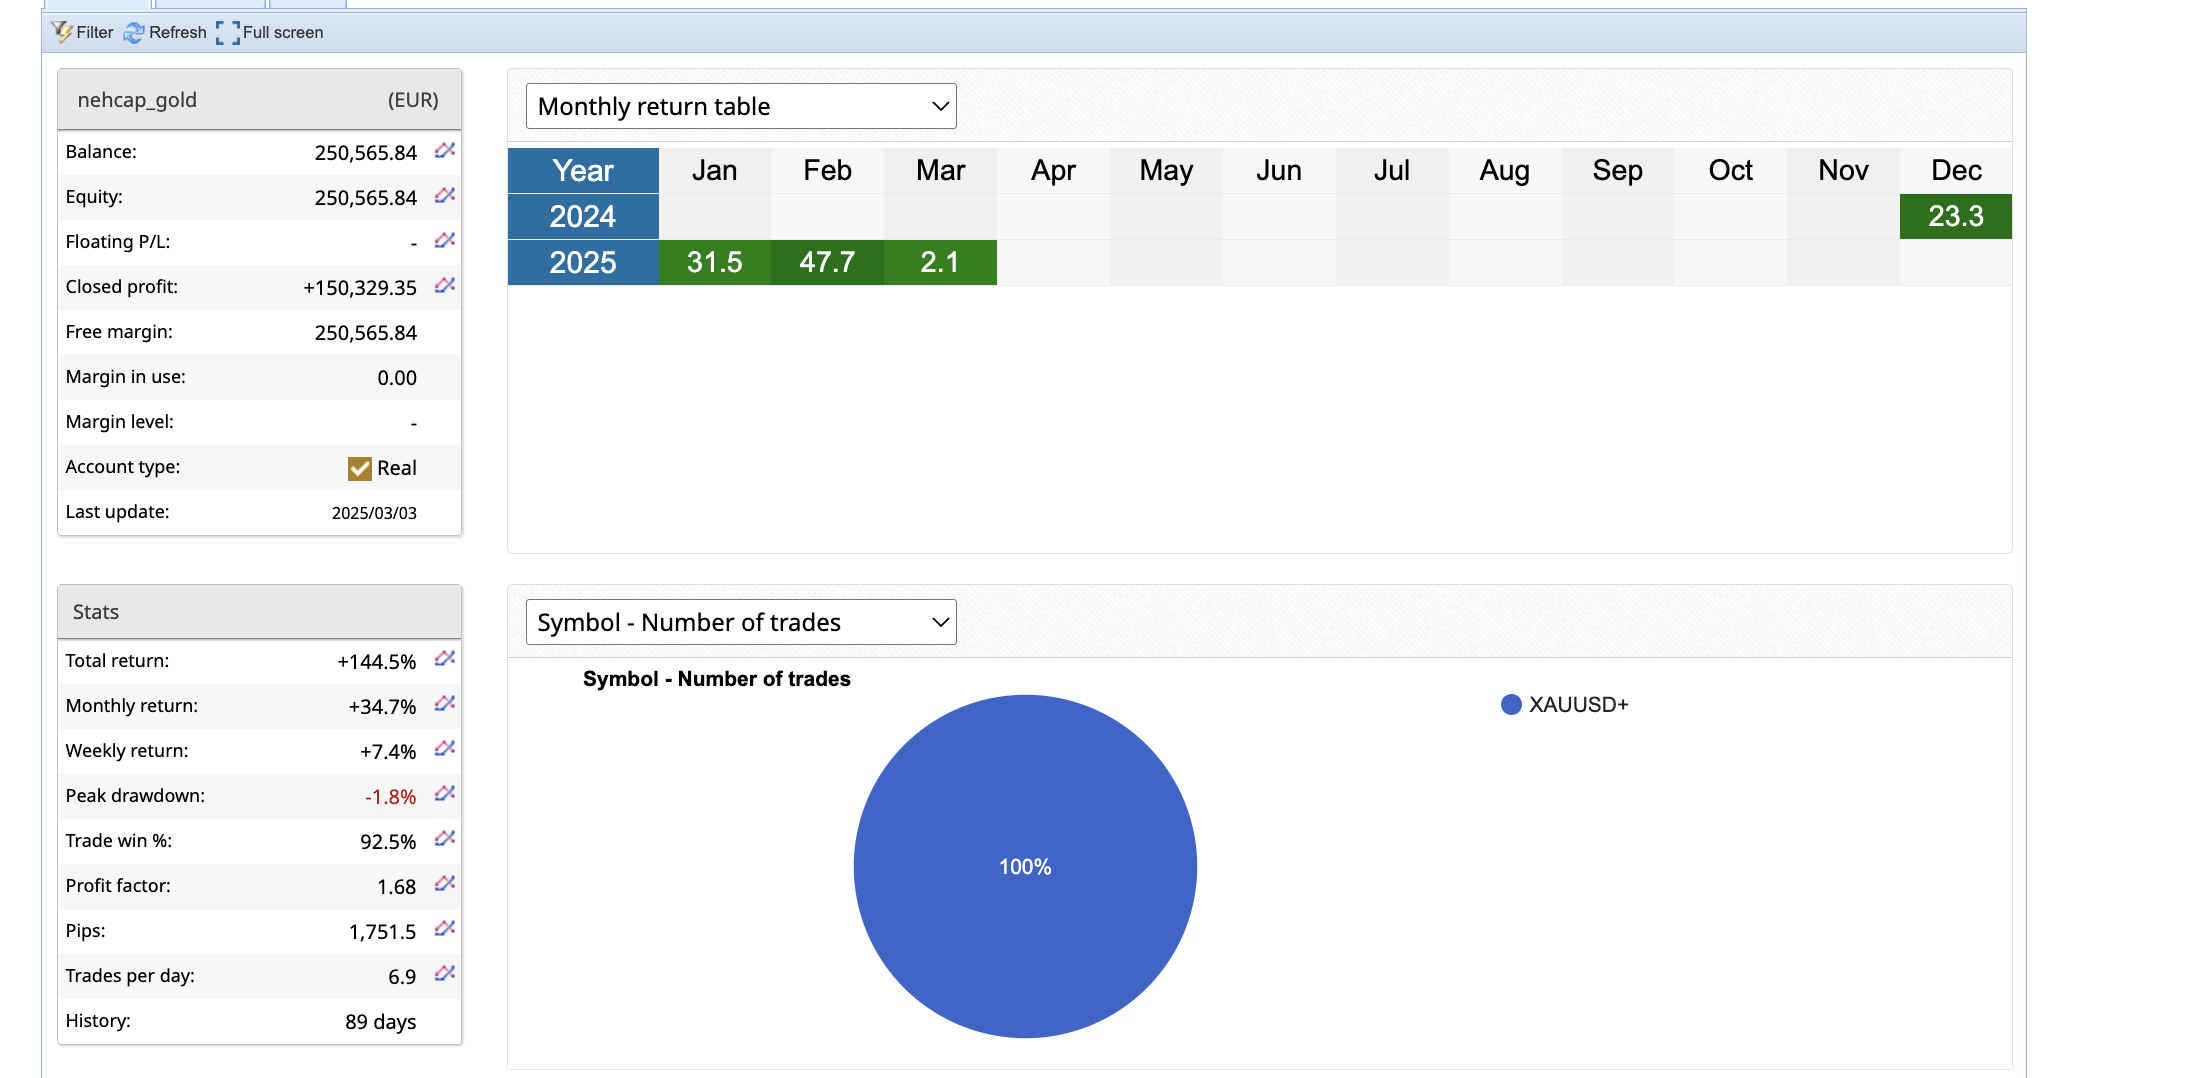Viewport: 2192px width, 1078px height.
Task: Click chart icon next to Peak drawdown
Action: click(445, 794)
